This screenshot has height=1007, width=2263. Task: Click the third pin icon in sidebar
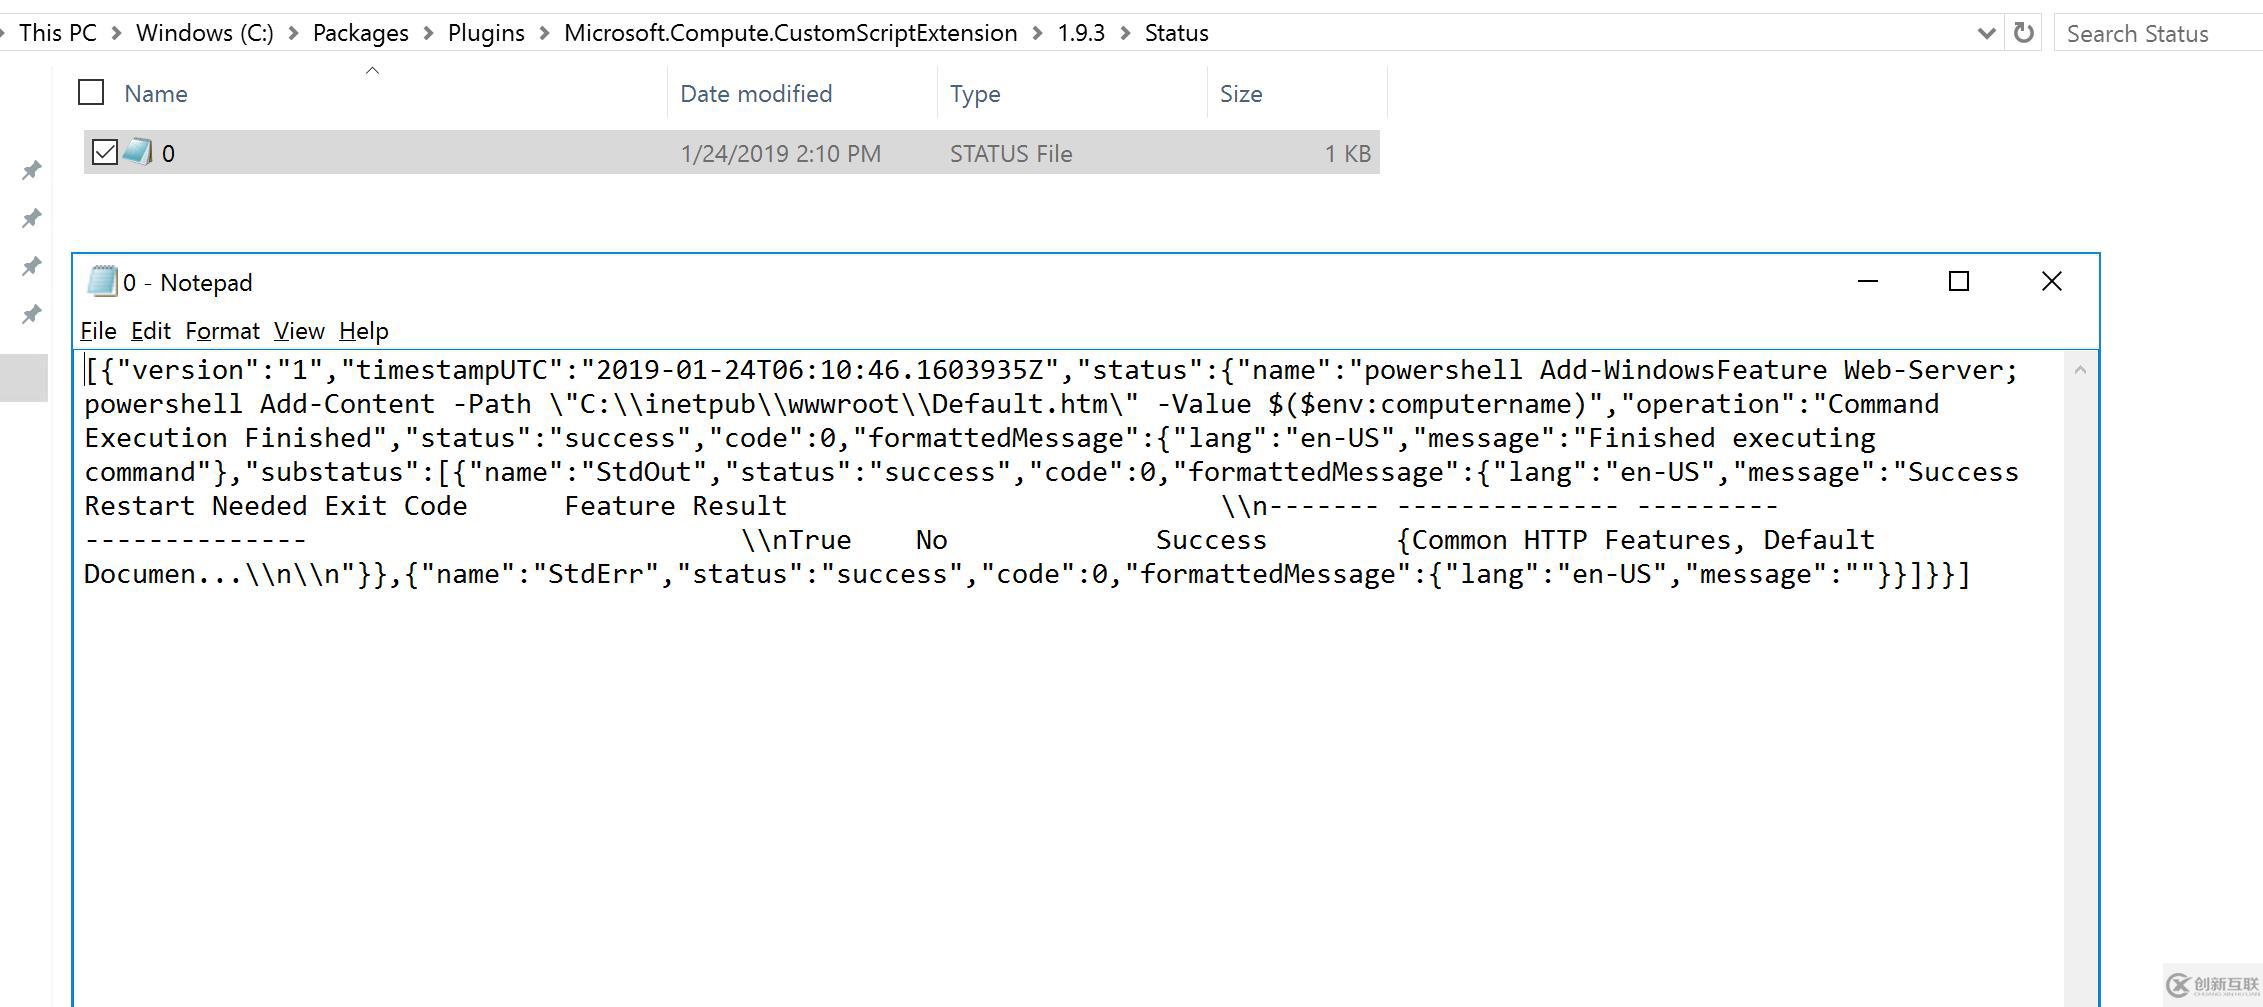[32, 266]
